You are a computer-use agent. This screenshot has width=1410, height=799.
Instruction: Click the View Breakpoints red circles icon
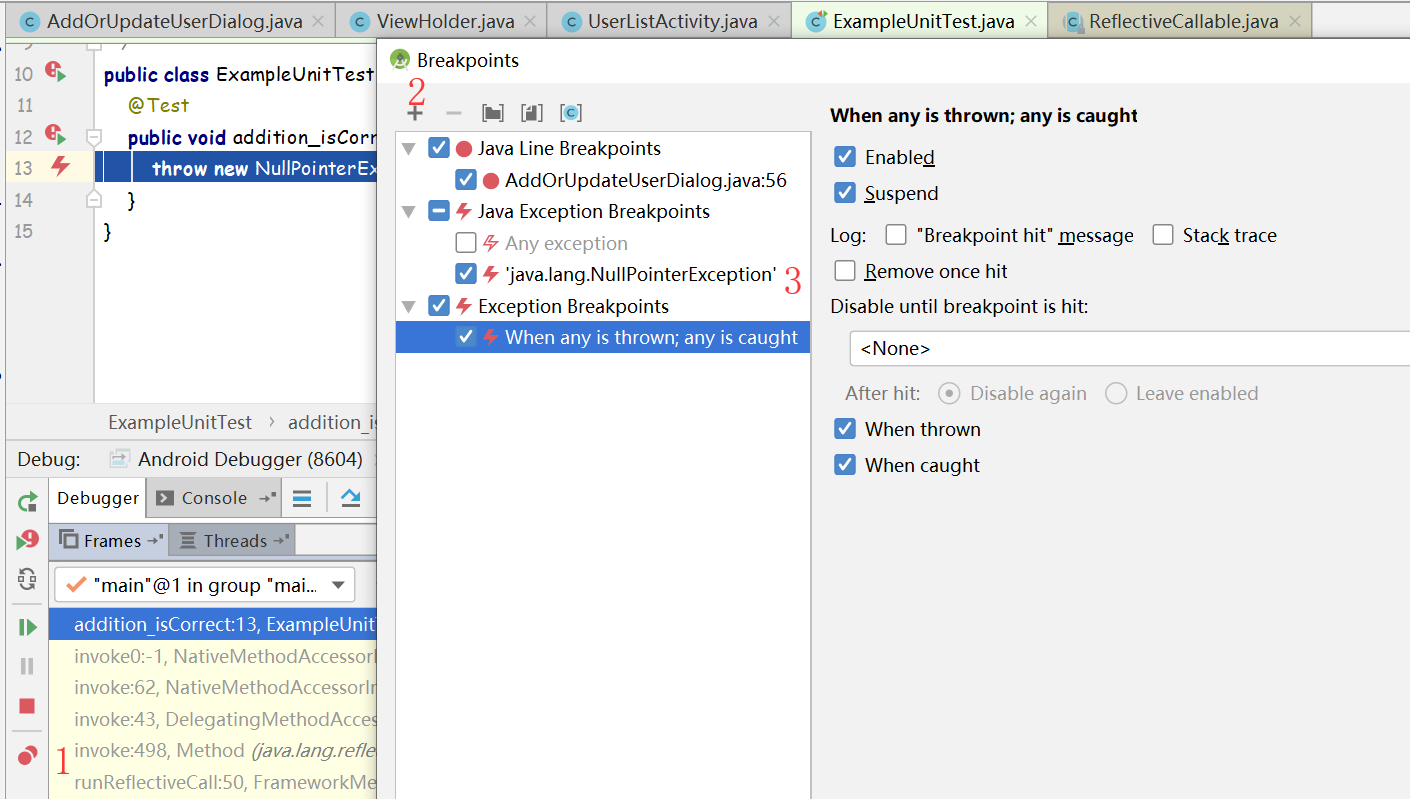[x=27, y=755]
